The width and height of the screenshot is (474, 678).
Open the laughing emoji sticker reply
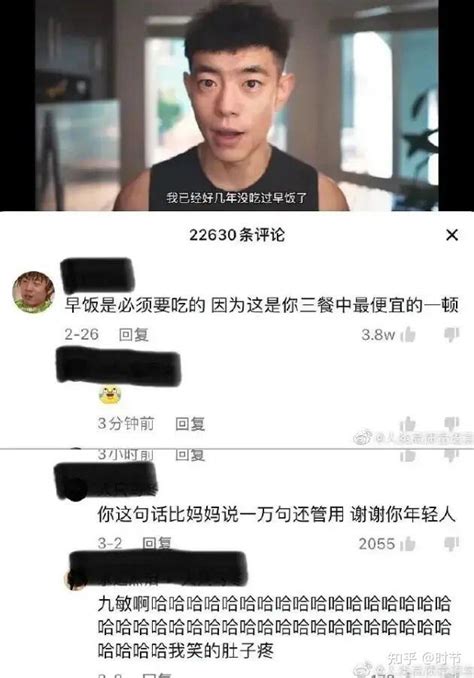(x=110, y=395)
